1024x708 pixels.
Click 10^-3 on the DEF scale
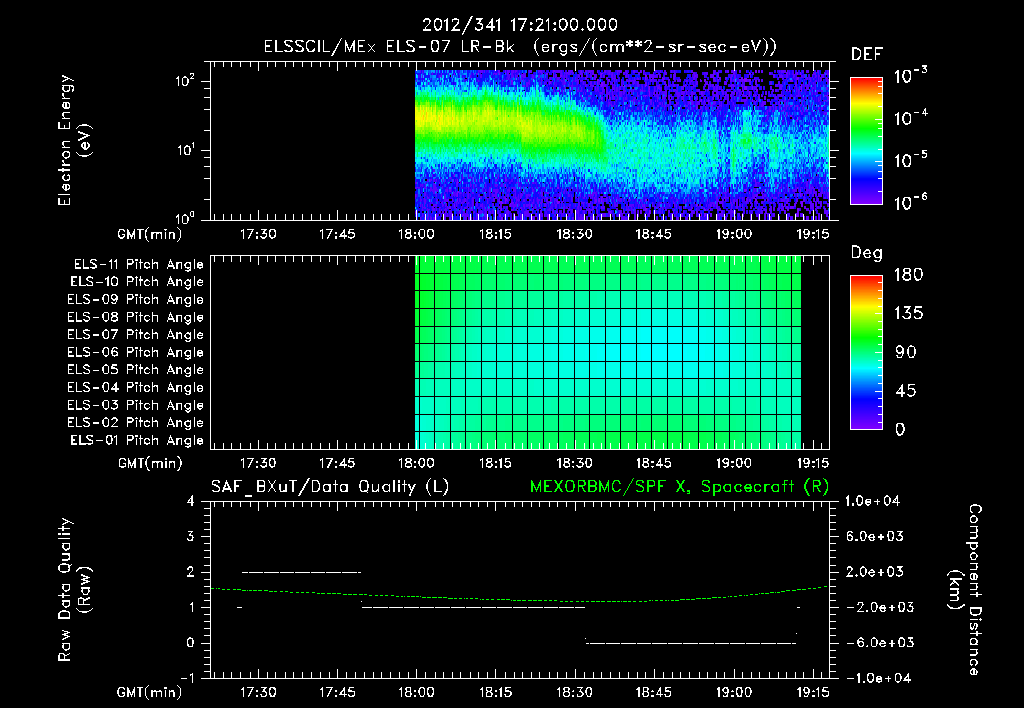click(911, 76)
